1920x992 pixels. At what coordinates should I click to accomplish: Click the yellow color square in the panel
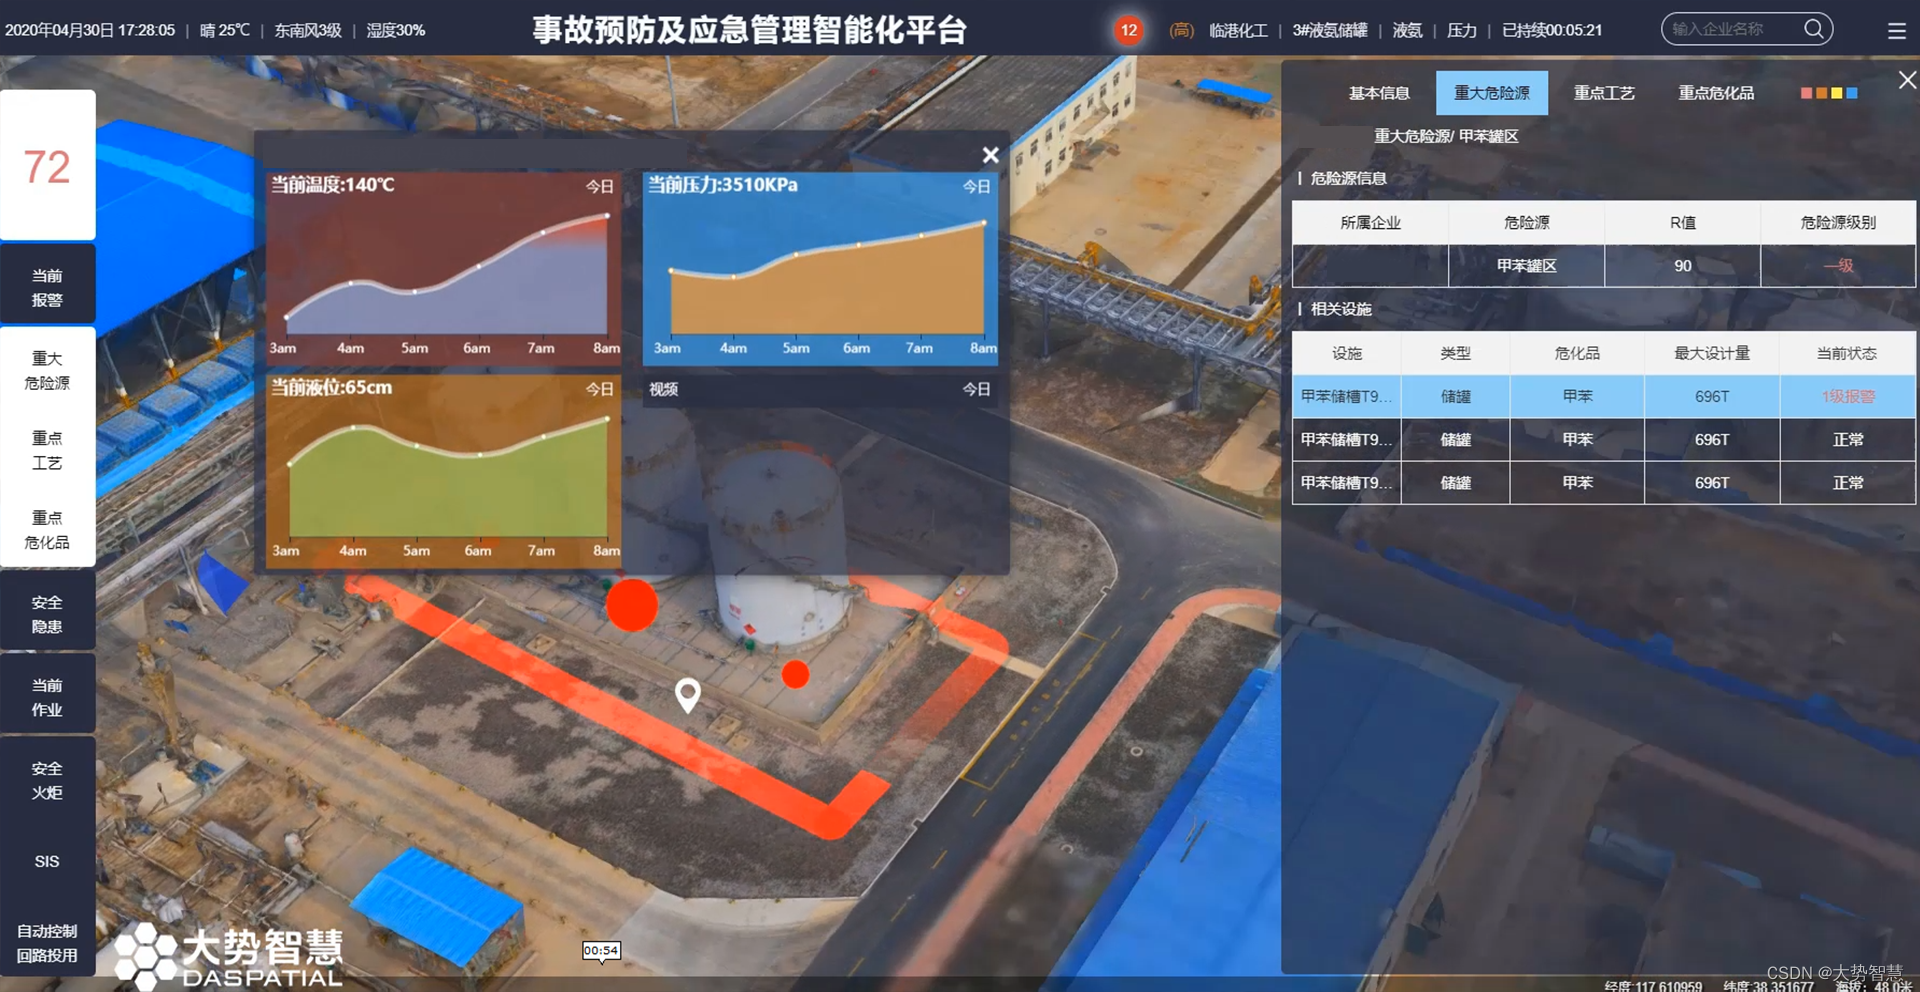(x=1836, y=93)
